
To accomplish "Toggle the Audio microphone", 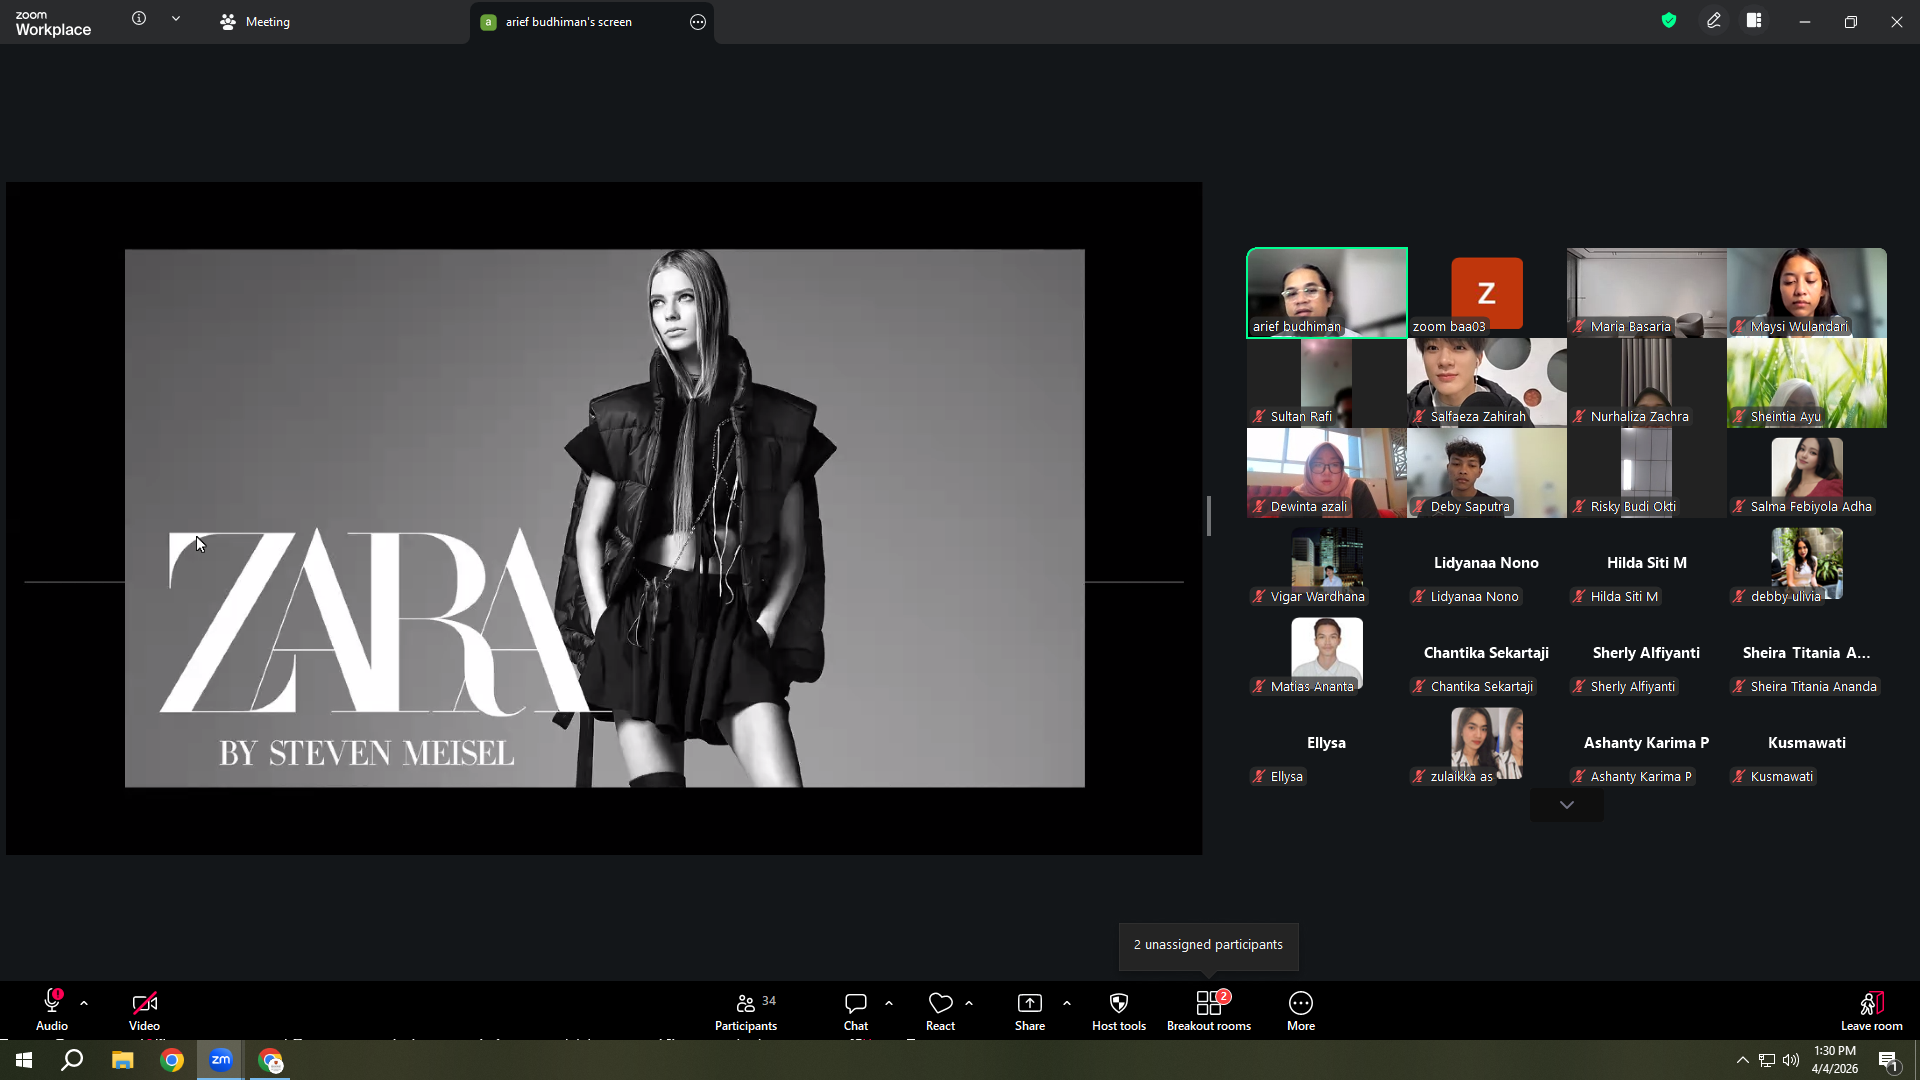I will tap(52, 1010).
